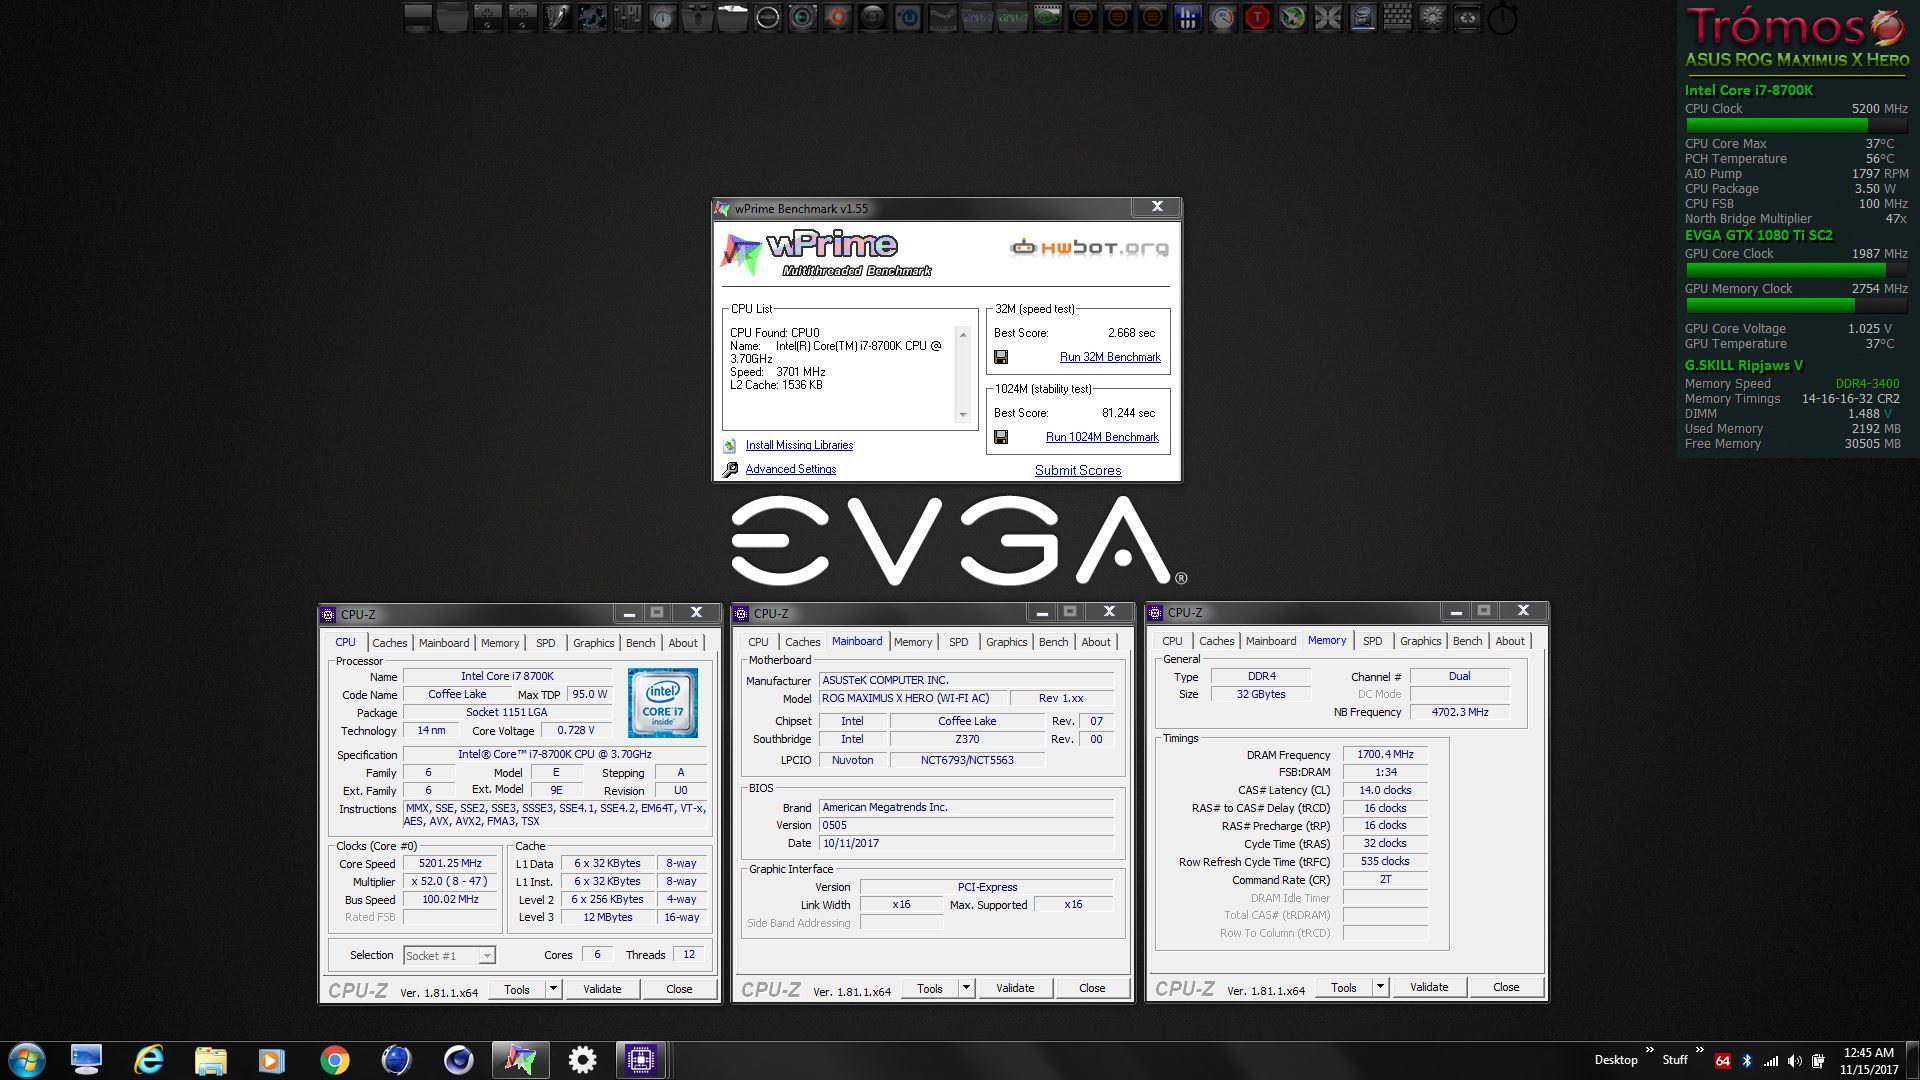The height and width of the screenshot is (1080, 1920).
Task: Open the white gear taskbar icon
Action: point(582,1059)
